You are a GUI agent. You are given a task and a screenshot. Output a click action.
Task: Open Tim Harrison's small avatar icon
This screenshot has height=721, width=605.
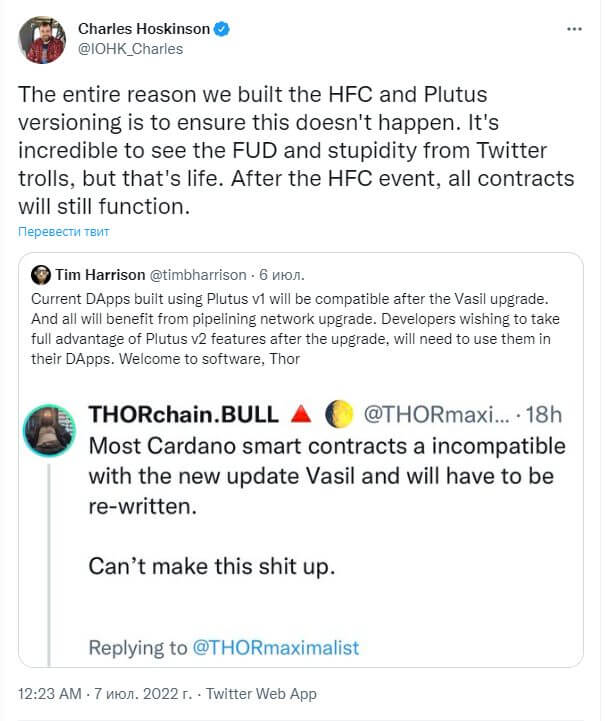coord(40,275)
